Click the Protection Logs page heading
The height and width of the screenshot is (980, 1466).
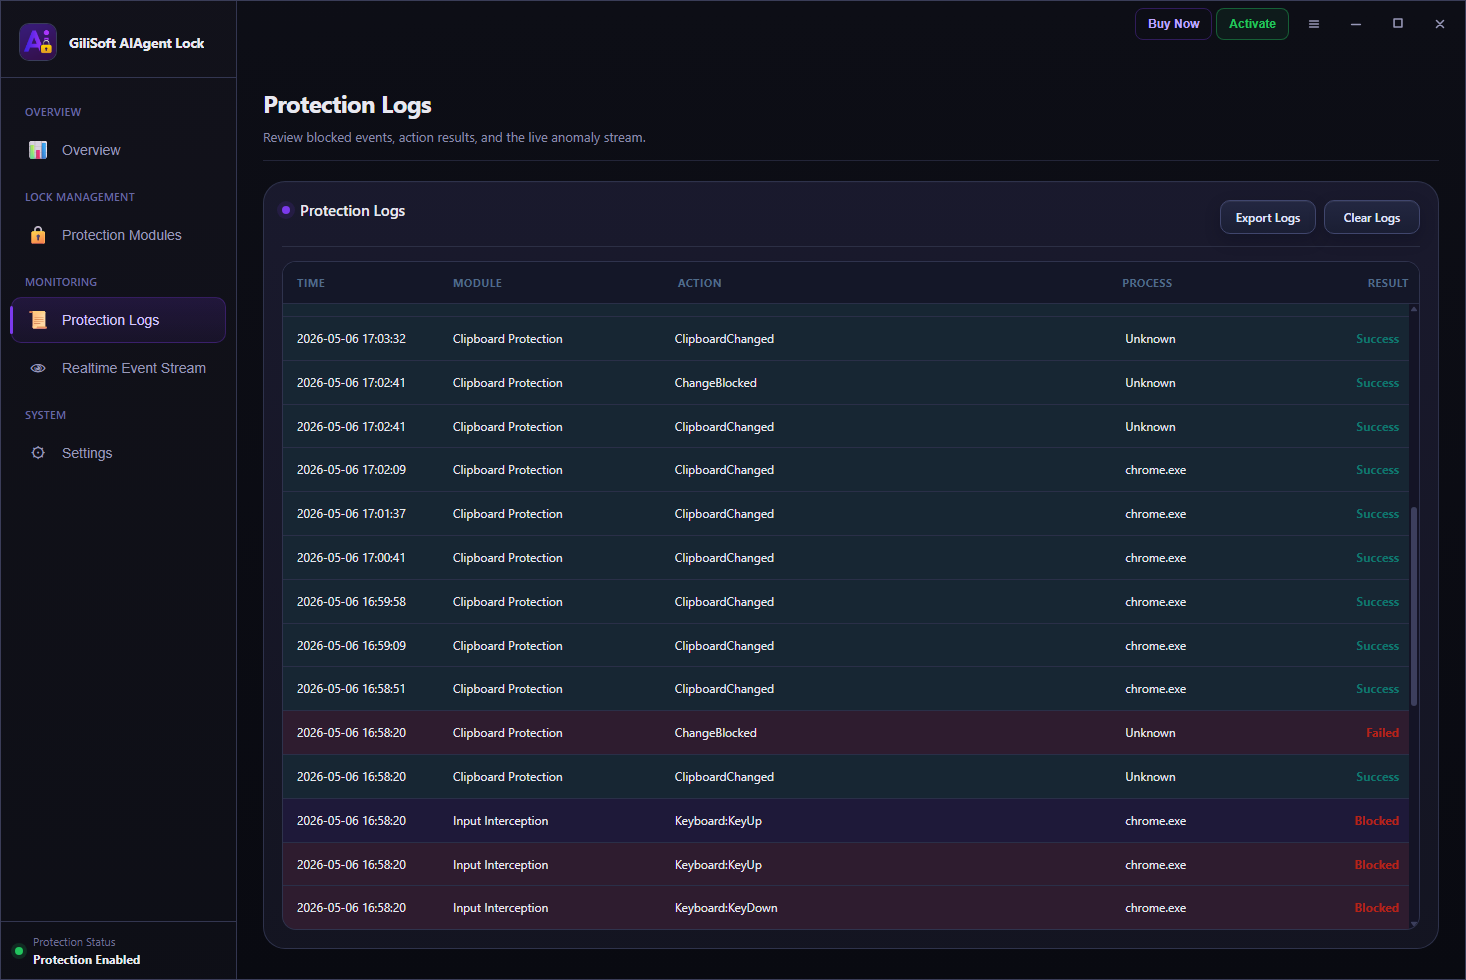pos(347,105)
